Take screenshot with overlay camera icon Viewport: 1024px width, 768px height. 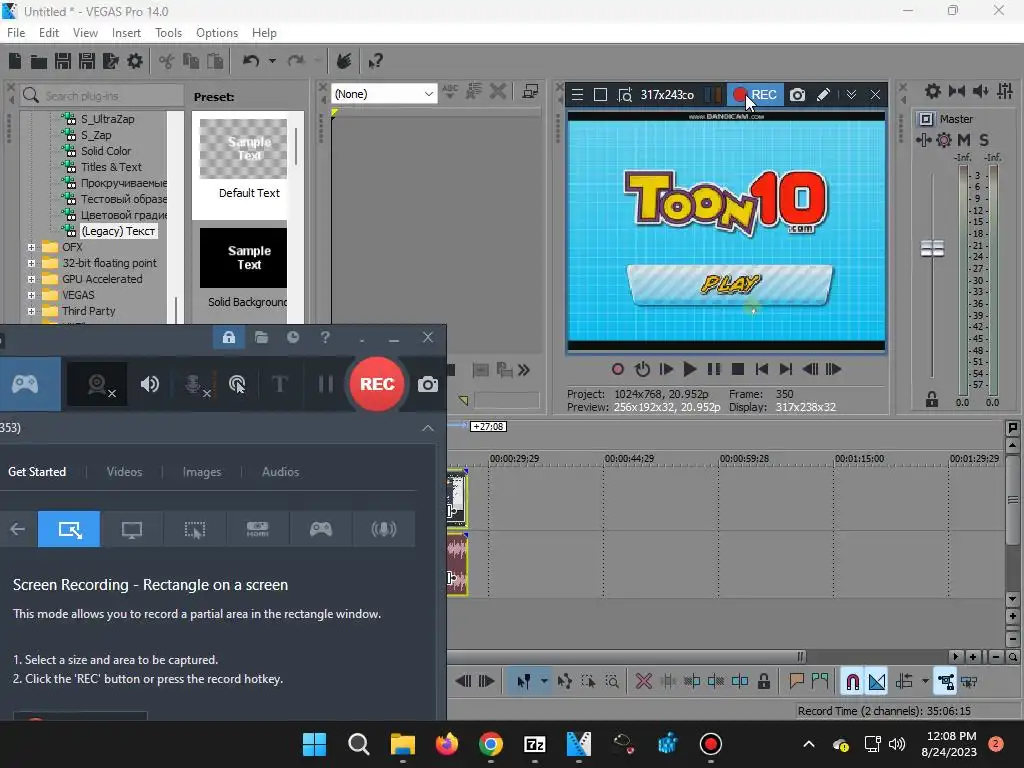(797, 95)
